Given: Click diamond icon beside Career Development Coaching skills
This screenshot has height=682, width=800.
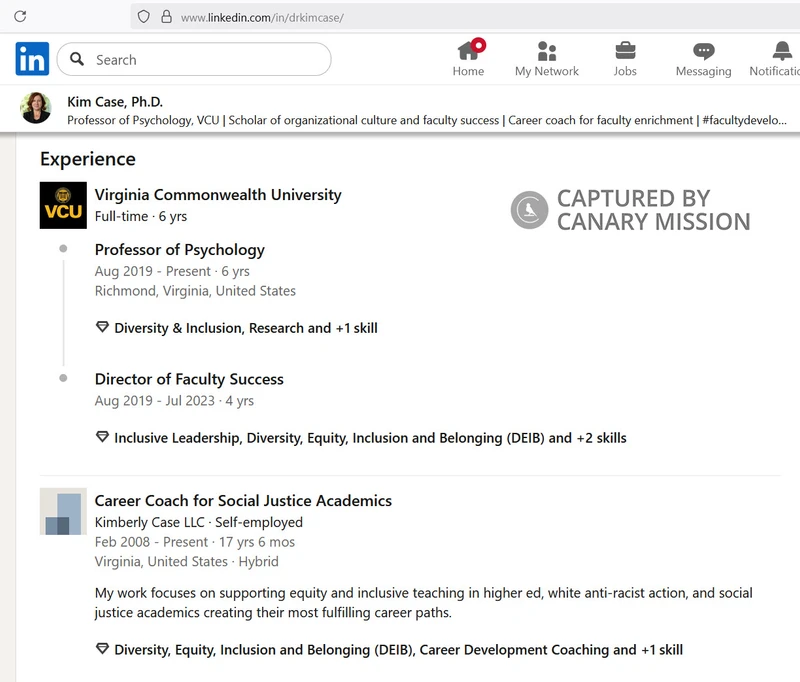Looking at the screenshot, I should [103, 648].
